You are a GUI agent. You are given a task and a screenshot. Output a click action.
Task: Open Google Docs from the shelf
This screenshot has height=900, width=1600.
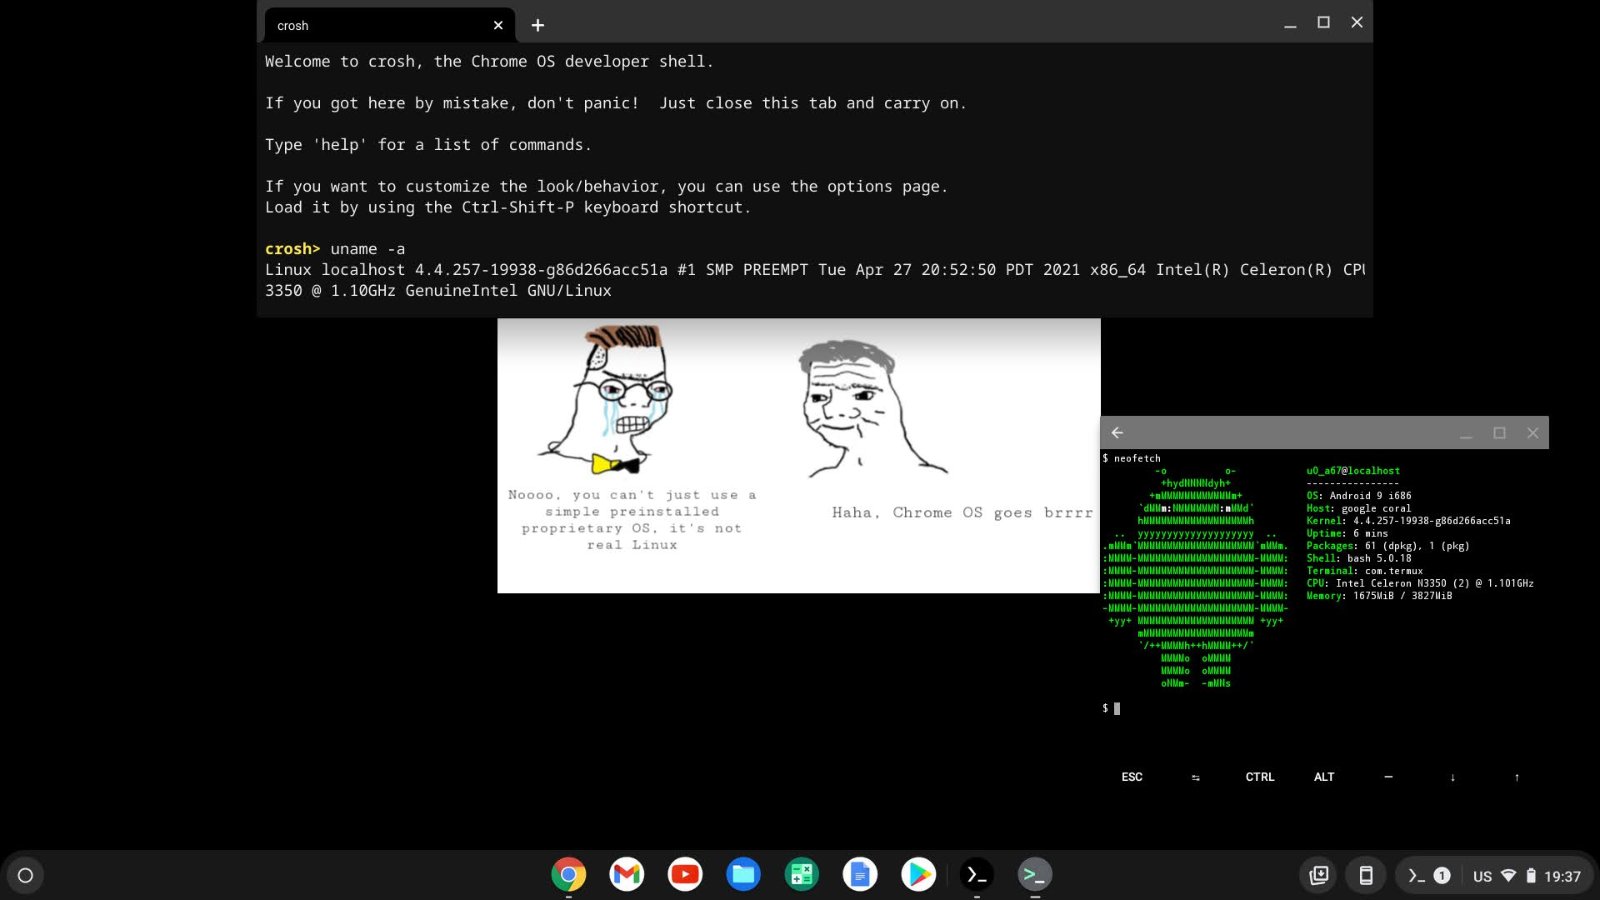860,875
